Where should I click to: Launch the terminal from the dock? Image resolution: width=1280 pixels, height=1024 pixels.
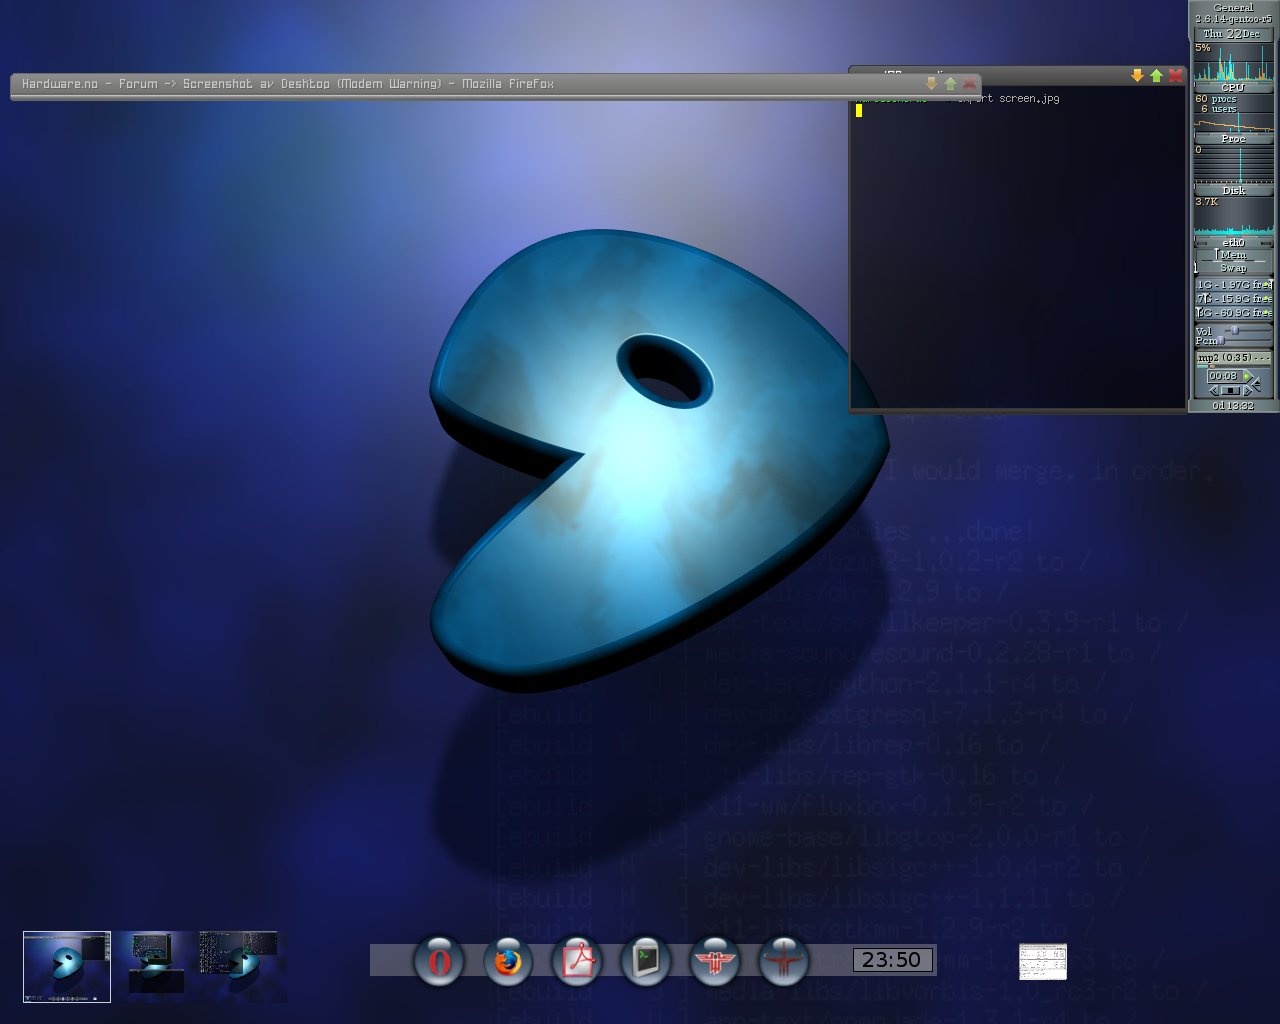point(646,961)
